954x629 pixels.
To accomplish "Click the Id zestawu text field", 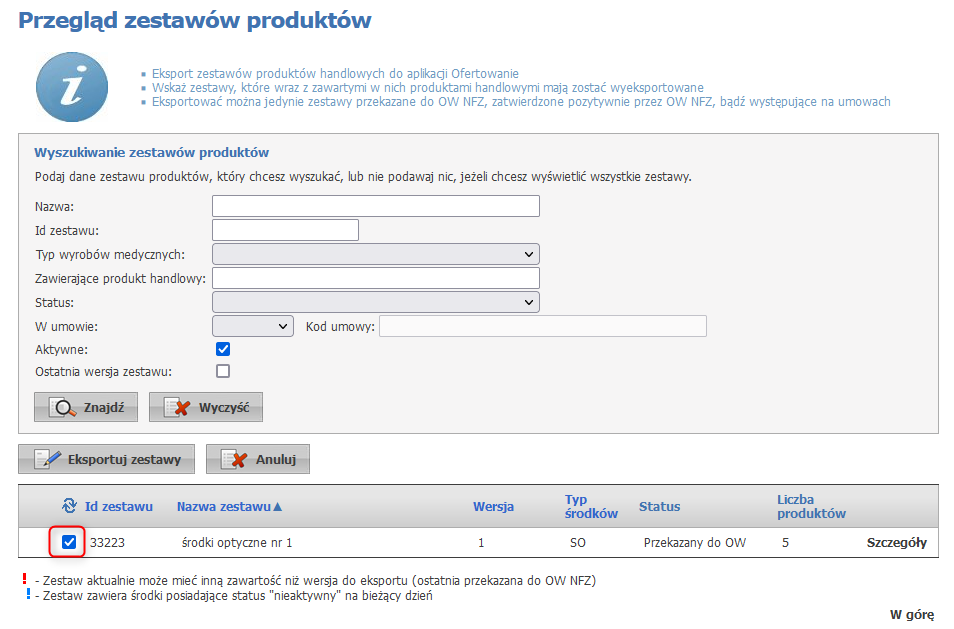I will 285,230.
